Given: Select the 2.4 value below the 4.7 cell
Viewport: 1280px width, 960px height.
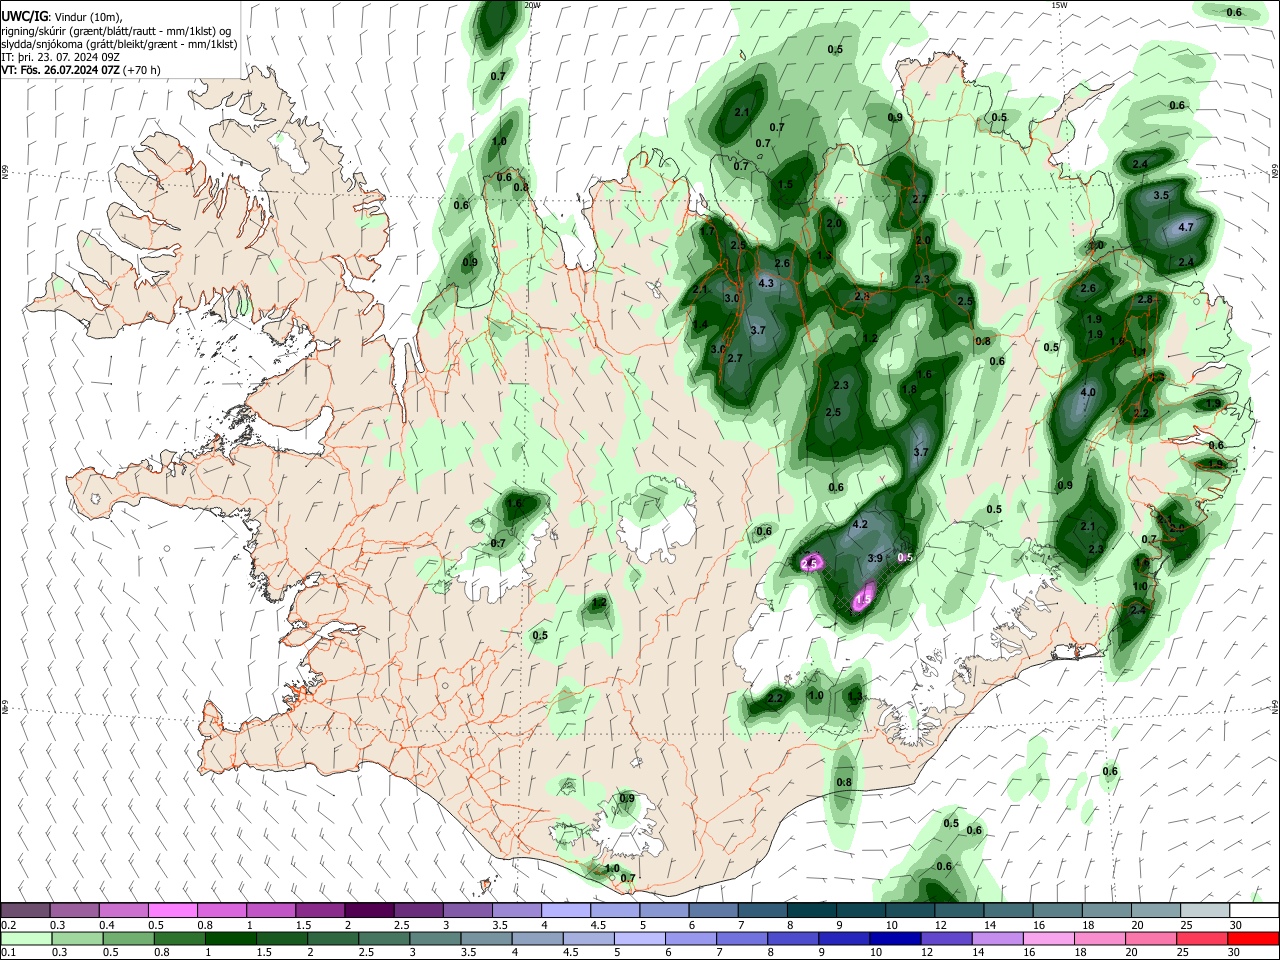Looking at the screenshot, I should pos(1186,262).
